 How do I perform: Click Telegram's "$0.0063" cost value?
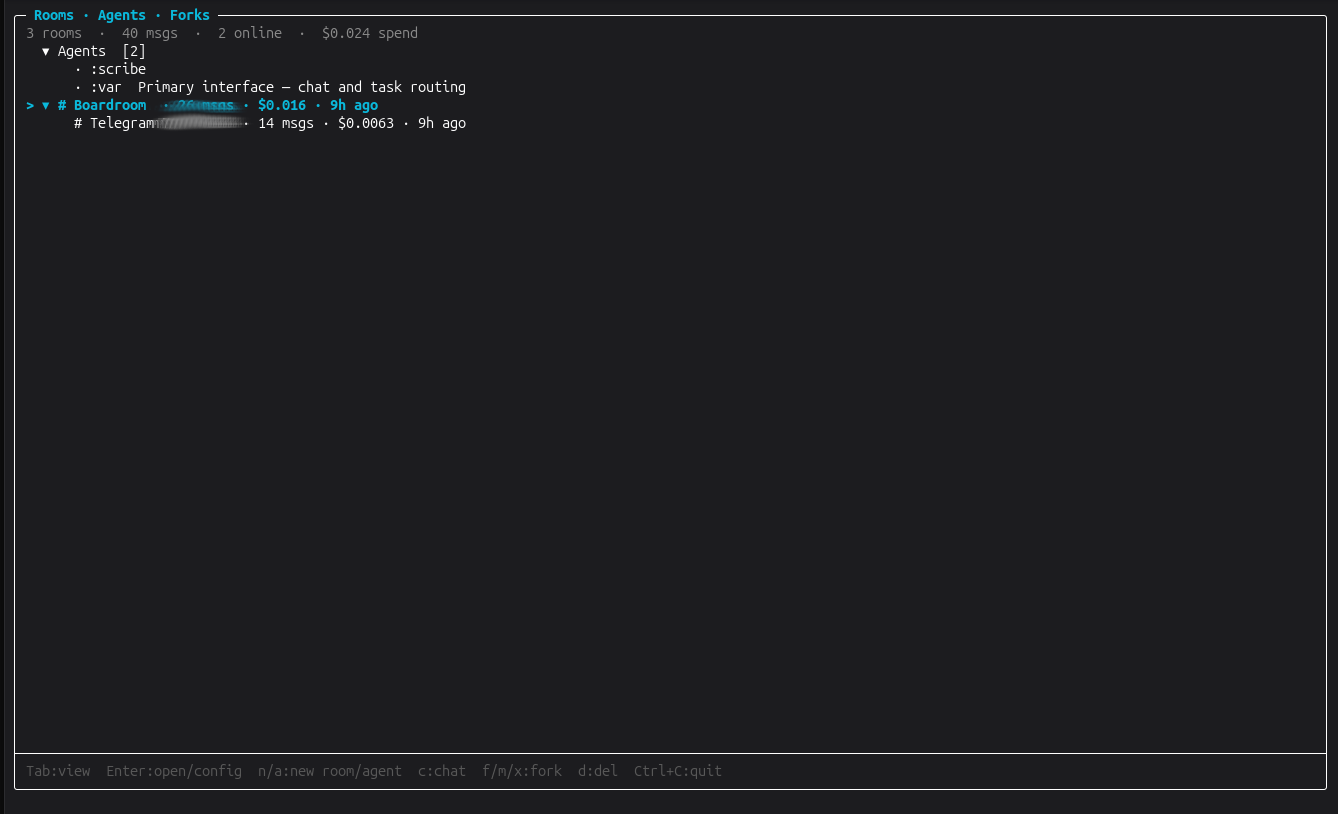366,123
